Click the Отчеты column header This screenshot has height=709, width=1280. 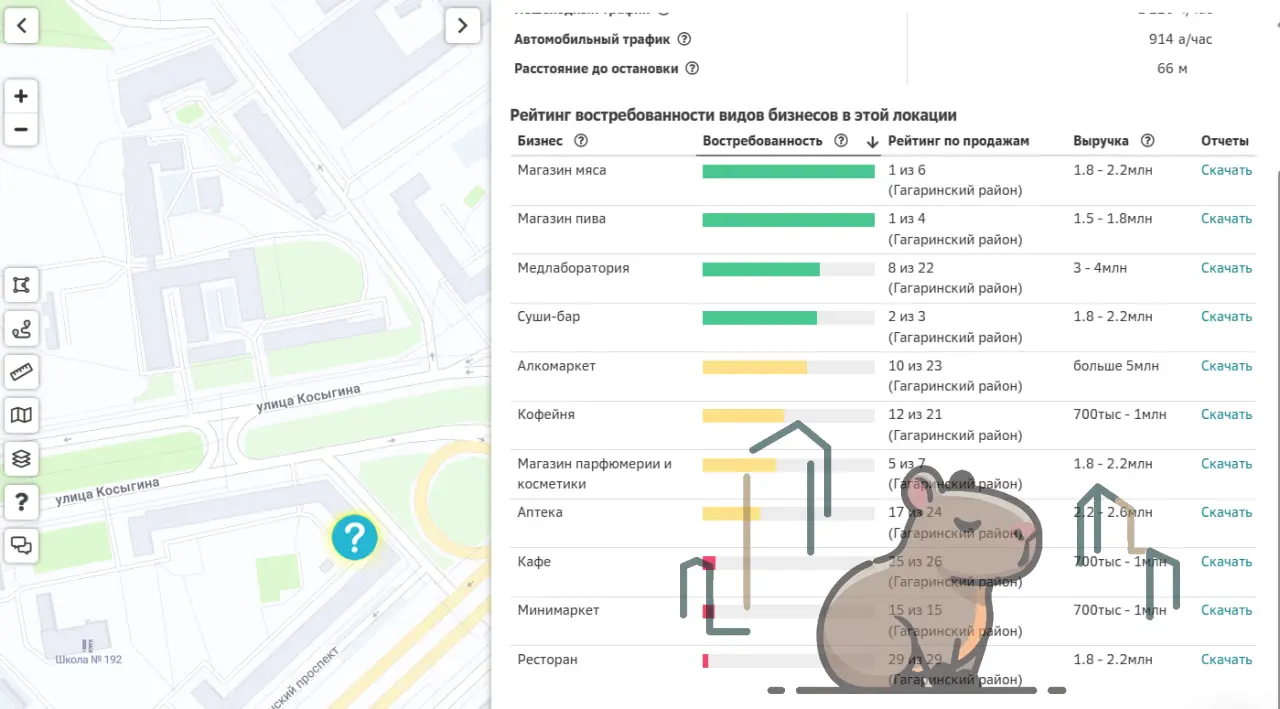(x=1225, y=141)
